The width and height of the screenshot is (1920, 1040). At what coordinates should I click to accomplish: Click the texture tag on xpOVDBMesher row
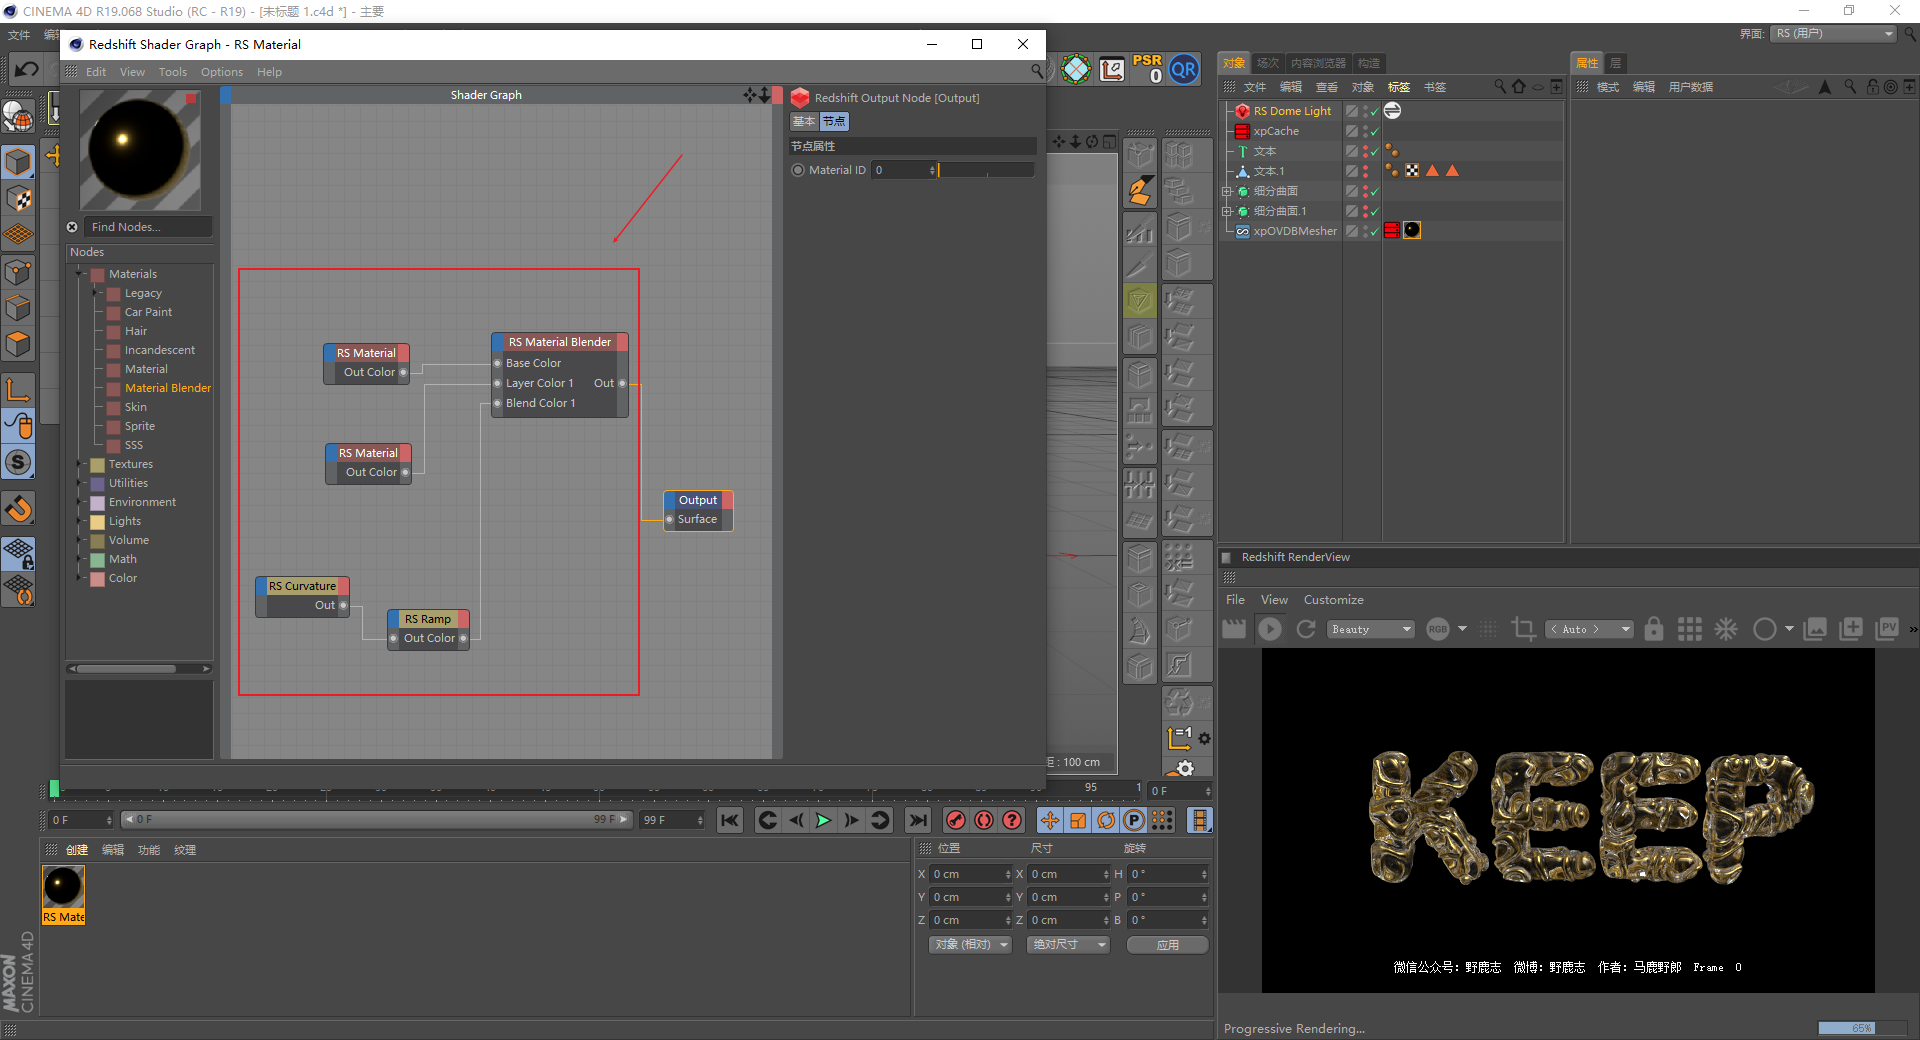1412,231
